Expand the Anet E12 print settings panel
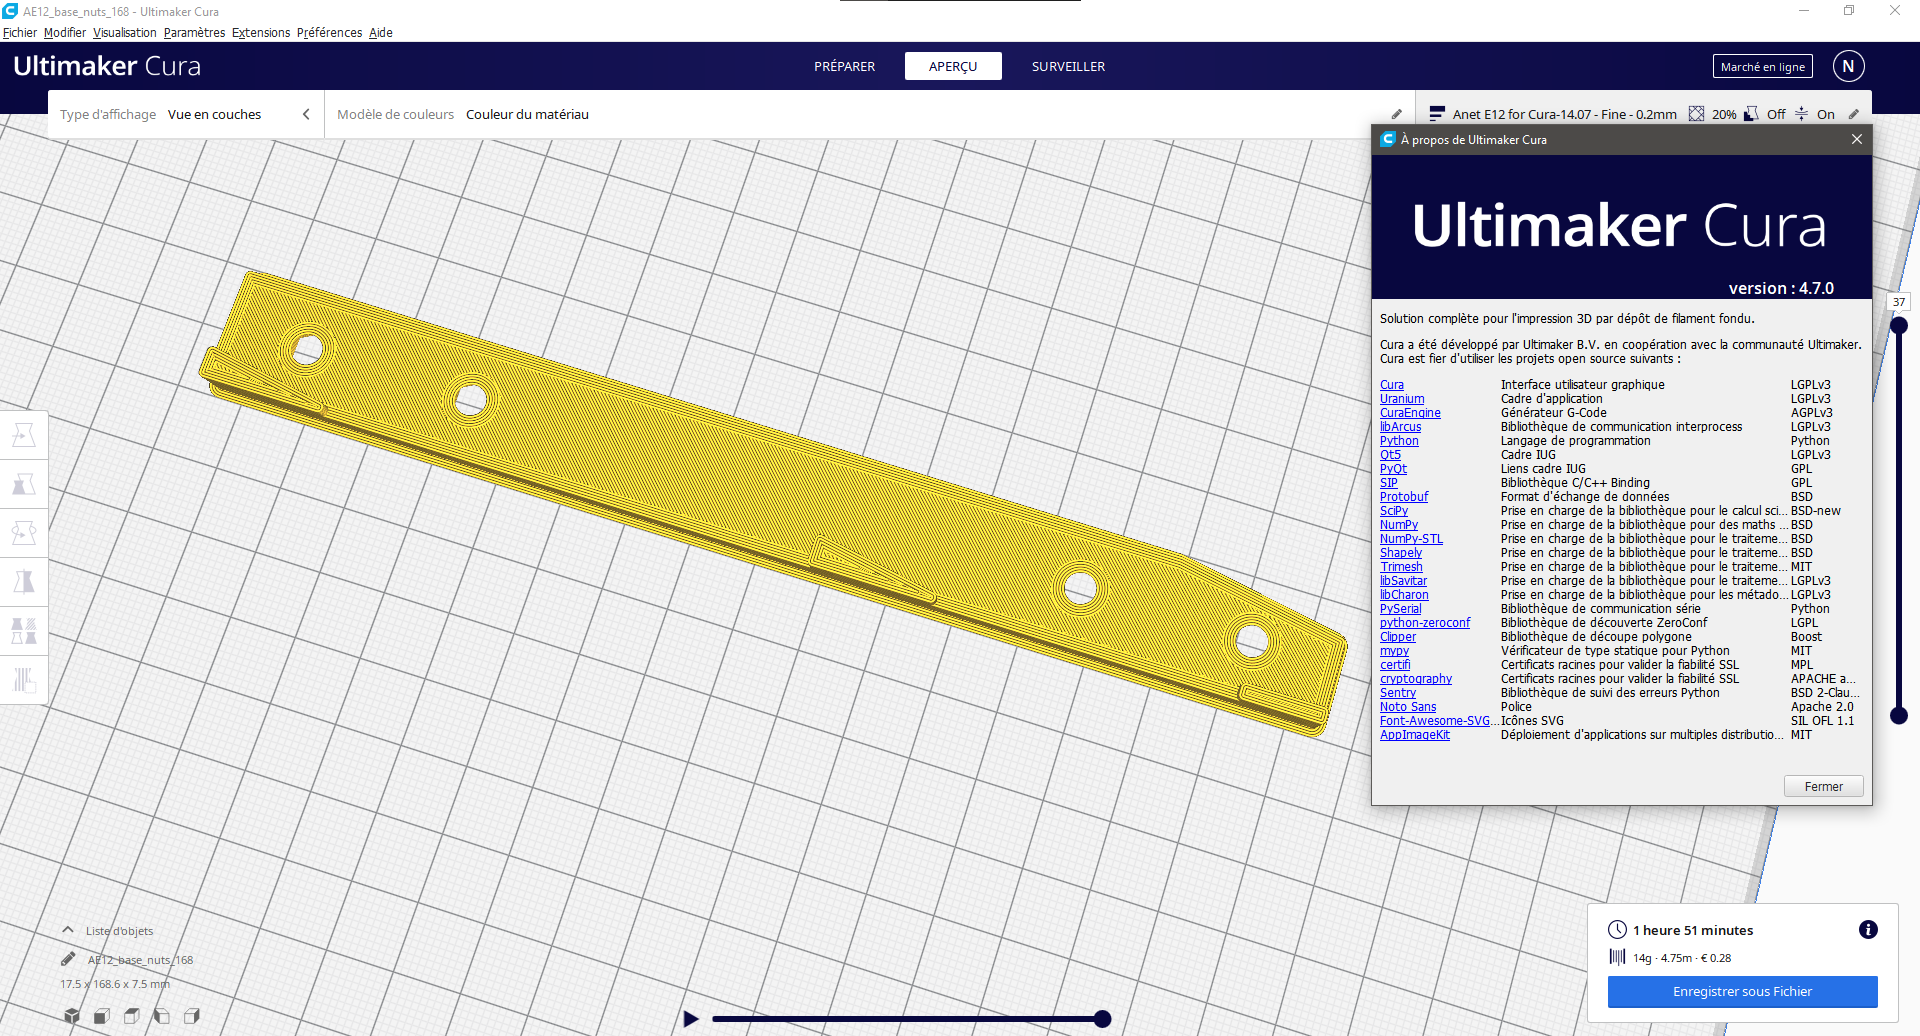 (1645, 114)
